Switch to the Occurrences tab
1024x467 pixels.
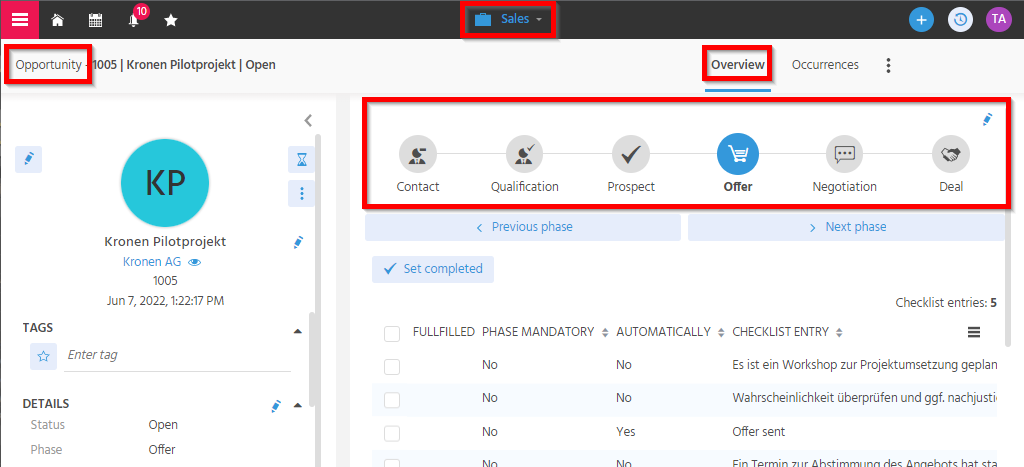pos(825,65)
